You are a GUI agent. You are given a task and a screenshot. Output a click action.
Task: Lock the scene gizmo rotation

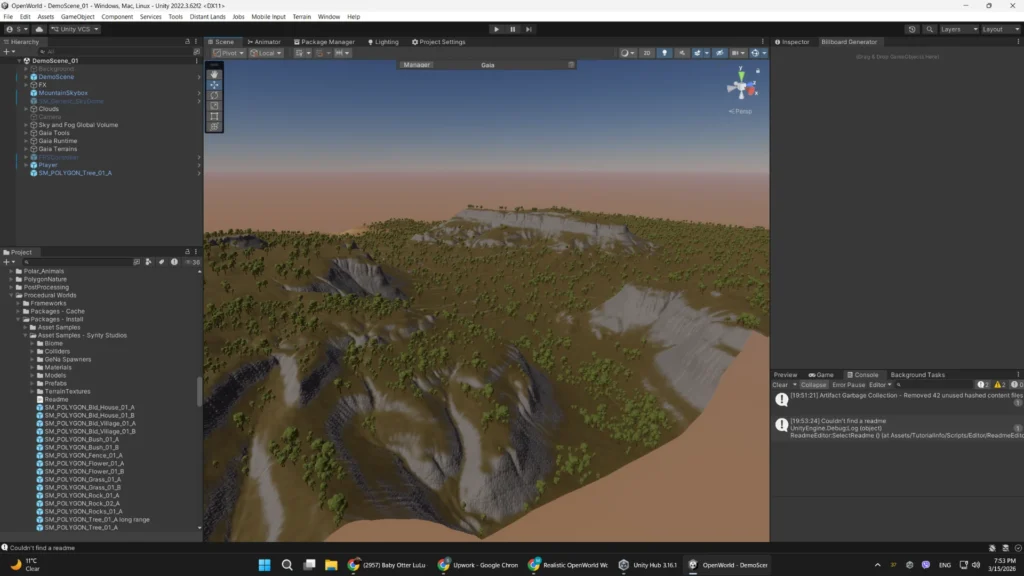[x=758, y=71]
